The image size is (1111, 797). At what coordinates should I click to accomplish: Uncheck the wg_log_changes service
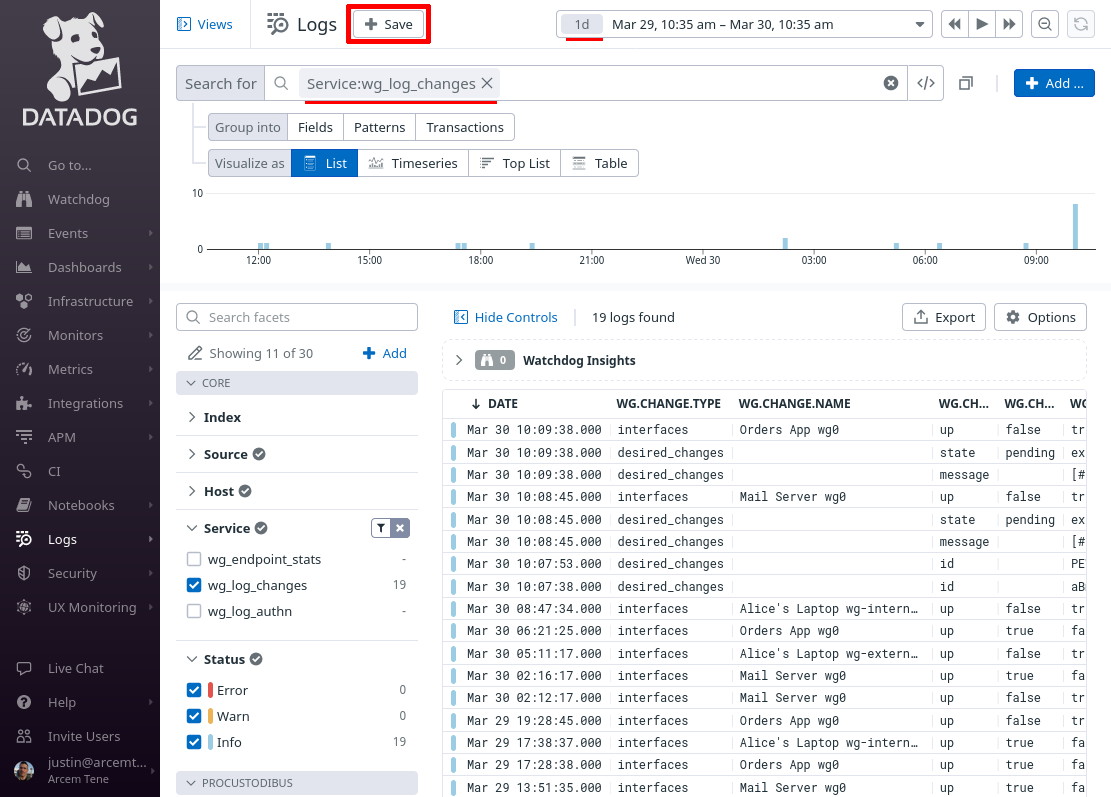pyautogui.click(x=193, y=585)
